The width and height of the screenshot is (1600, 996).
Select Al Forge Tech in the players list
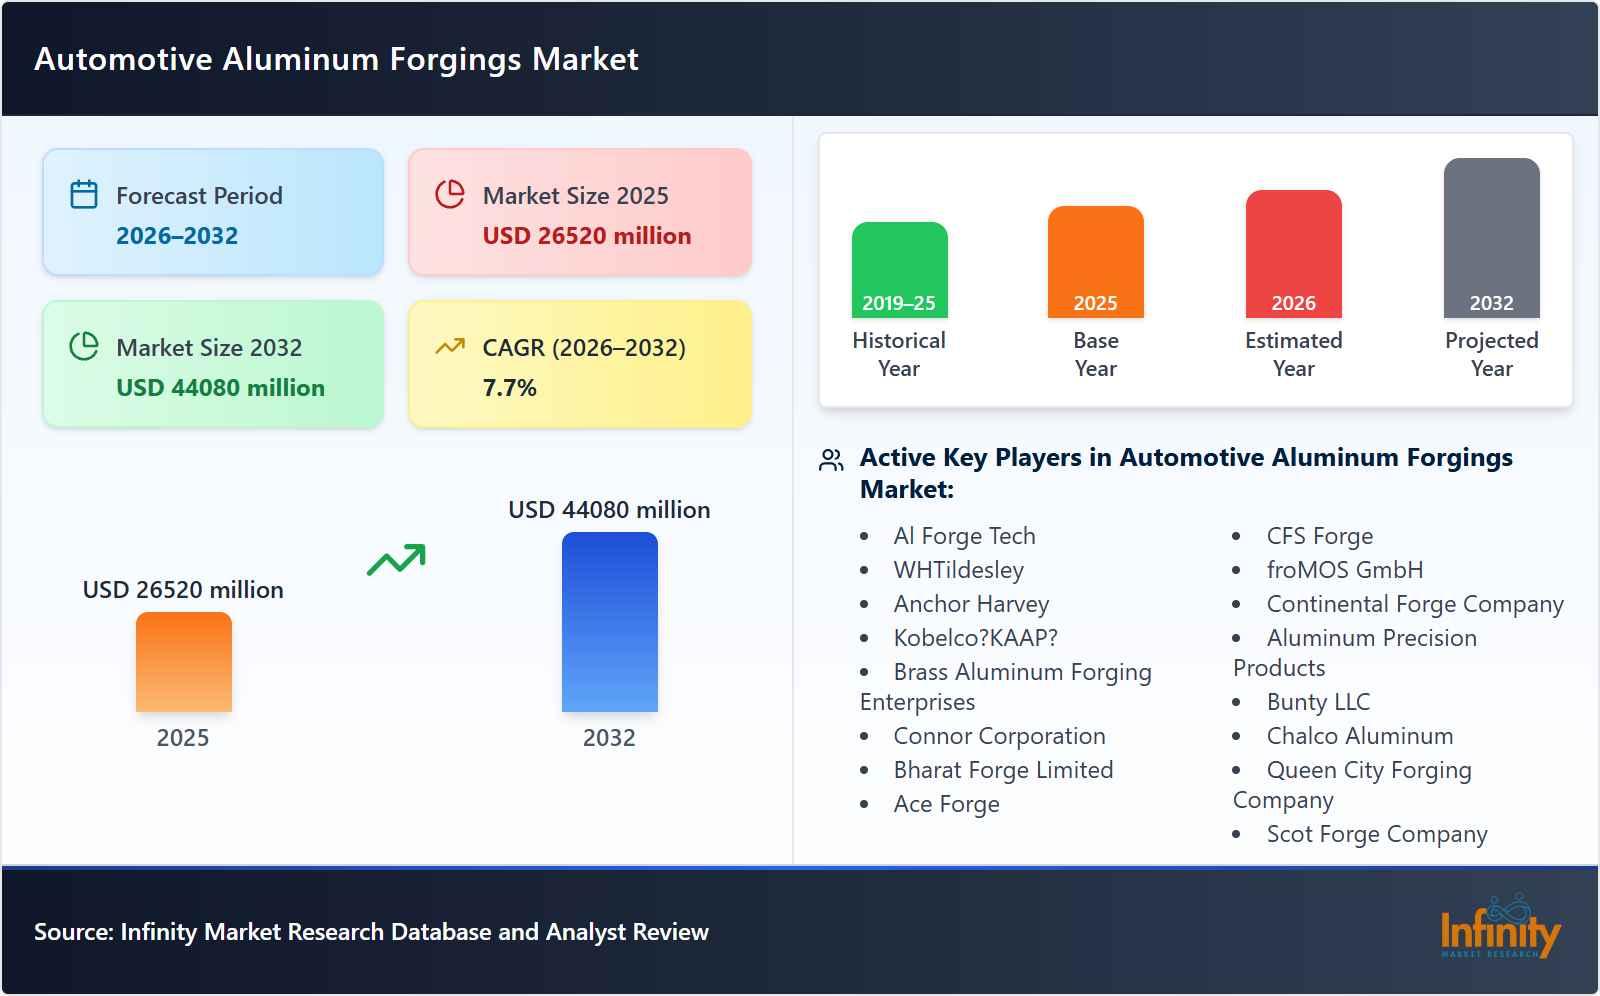pyautogui.click(x=964, y=536)
